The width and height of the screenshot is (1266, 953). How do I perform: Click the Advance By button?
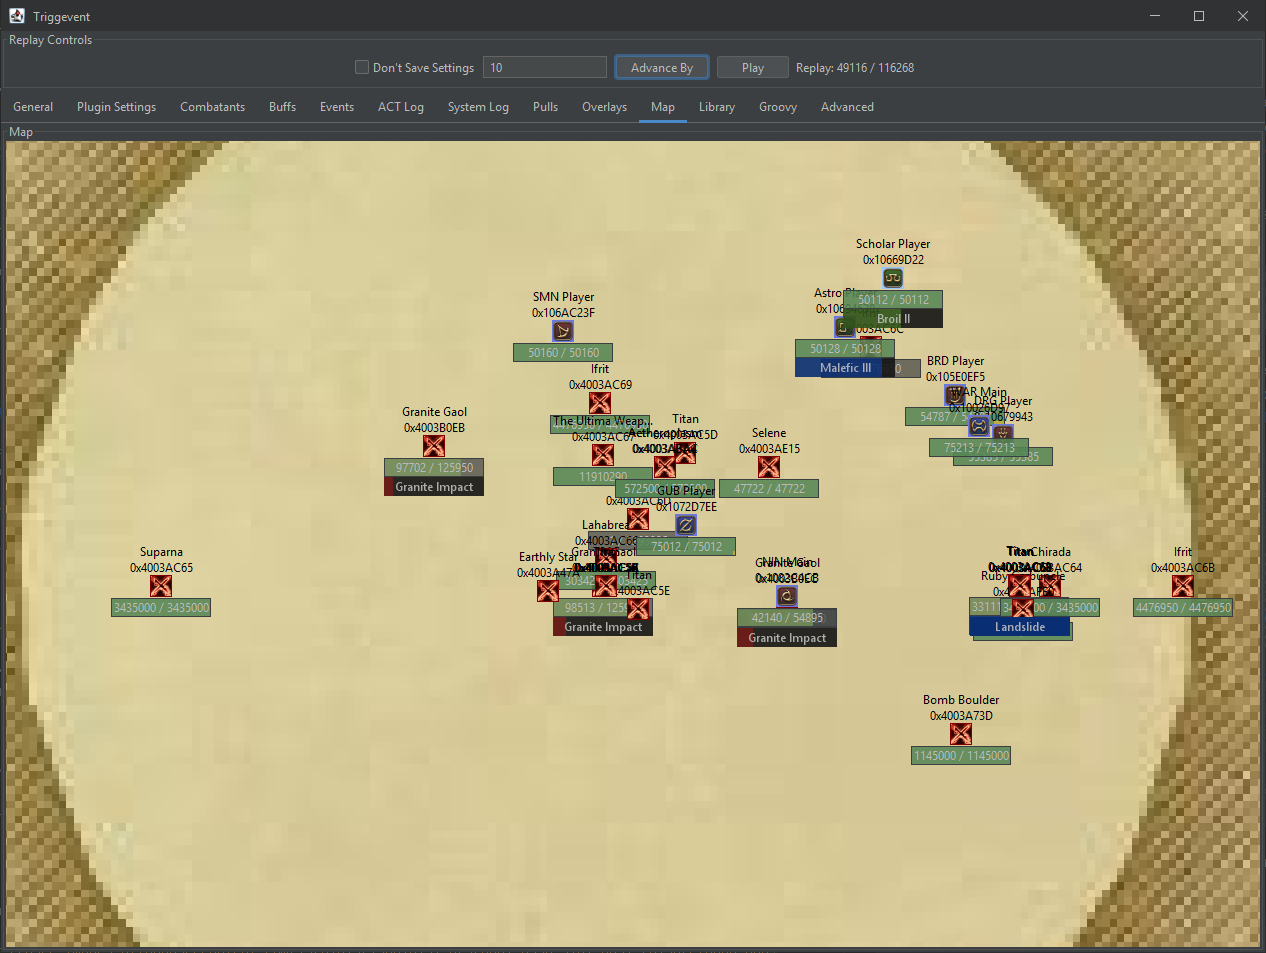pyautogui.click(x=662, y=67)
